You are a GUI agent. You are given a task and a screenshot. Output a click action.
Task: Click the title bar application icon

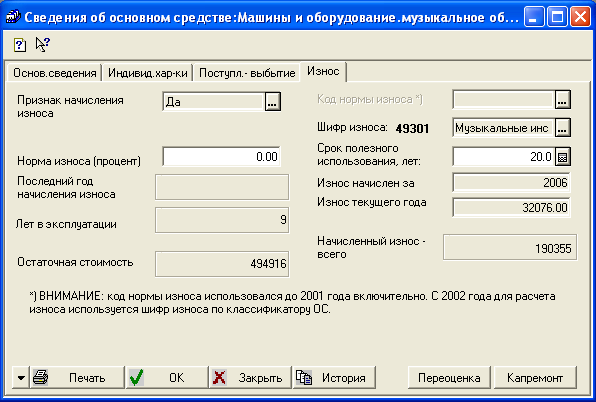pyautogui.click(x=12, y=17)
